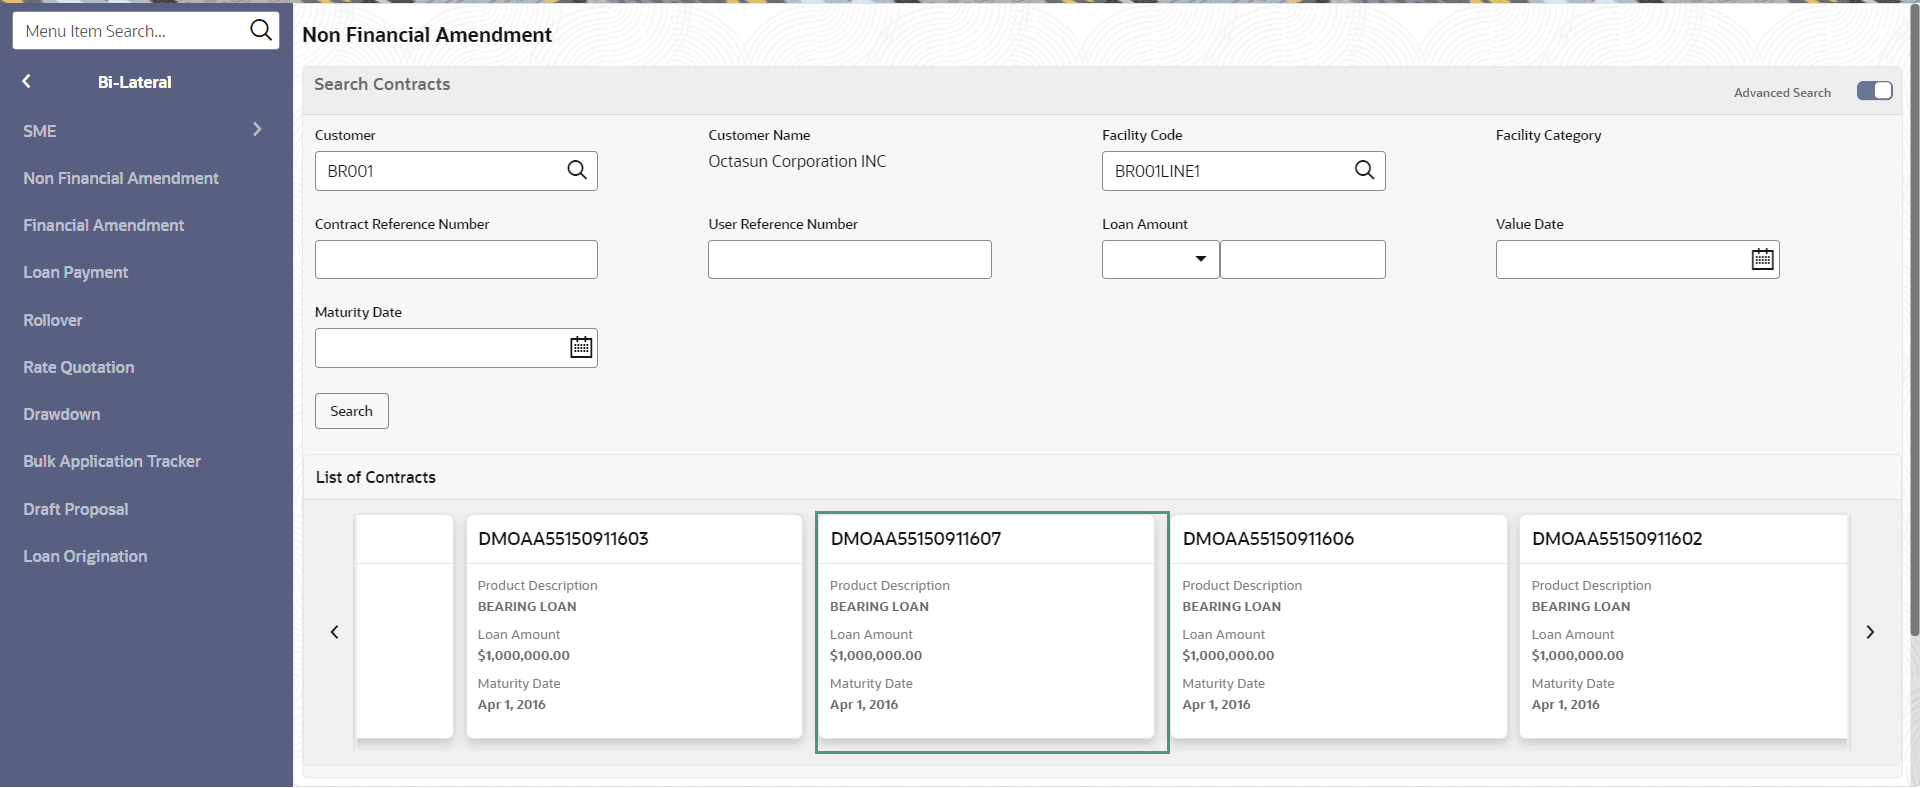Open the Draft Proposal menu item

[x=76, y=509]
